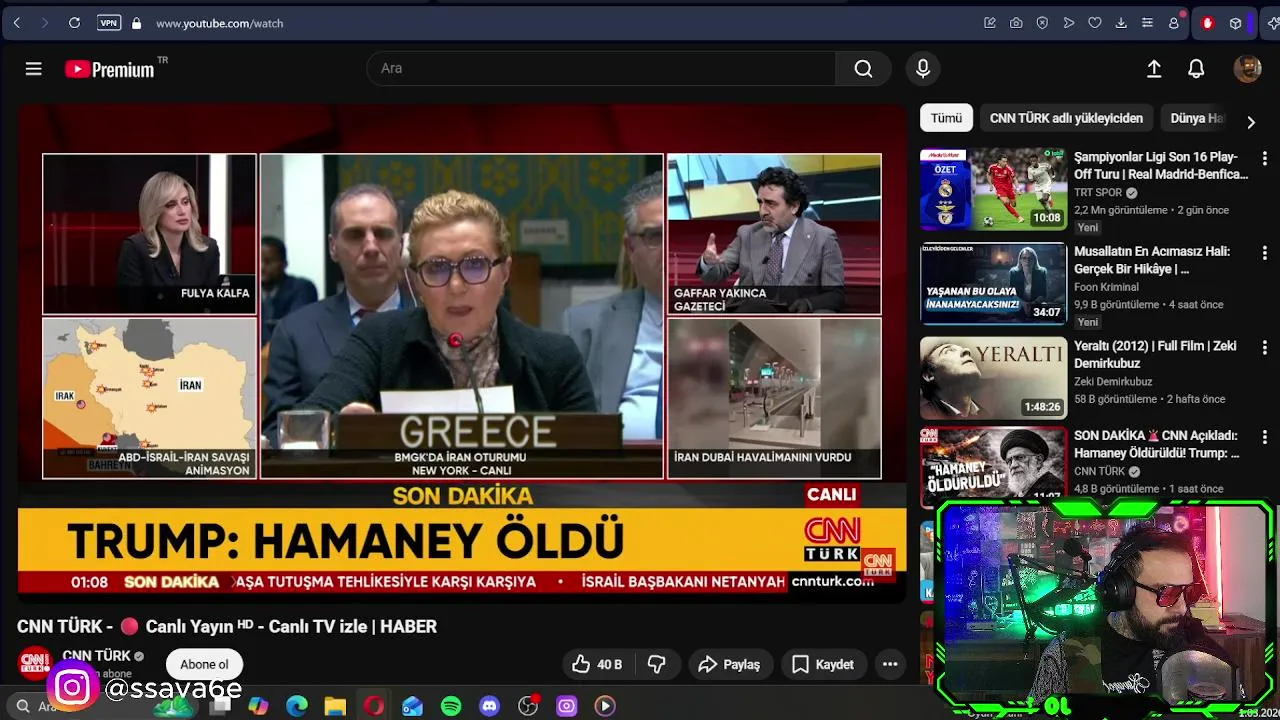Open options for Musallatın En Acımasız Hali video
The width and height of the screenshot is (1280, 720).
coord(1264,253)
